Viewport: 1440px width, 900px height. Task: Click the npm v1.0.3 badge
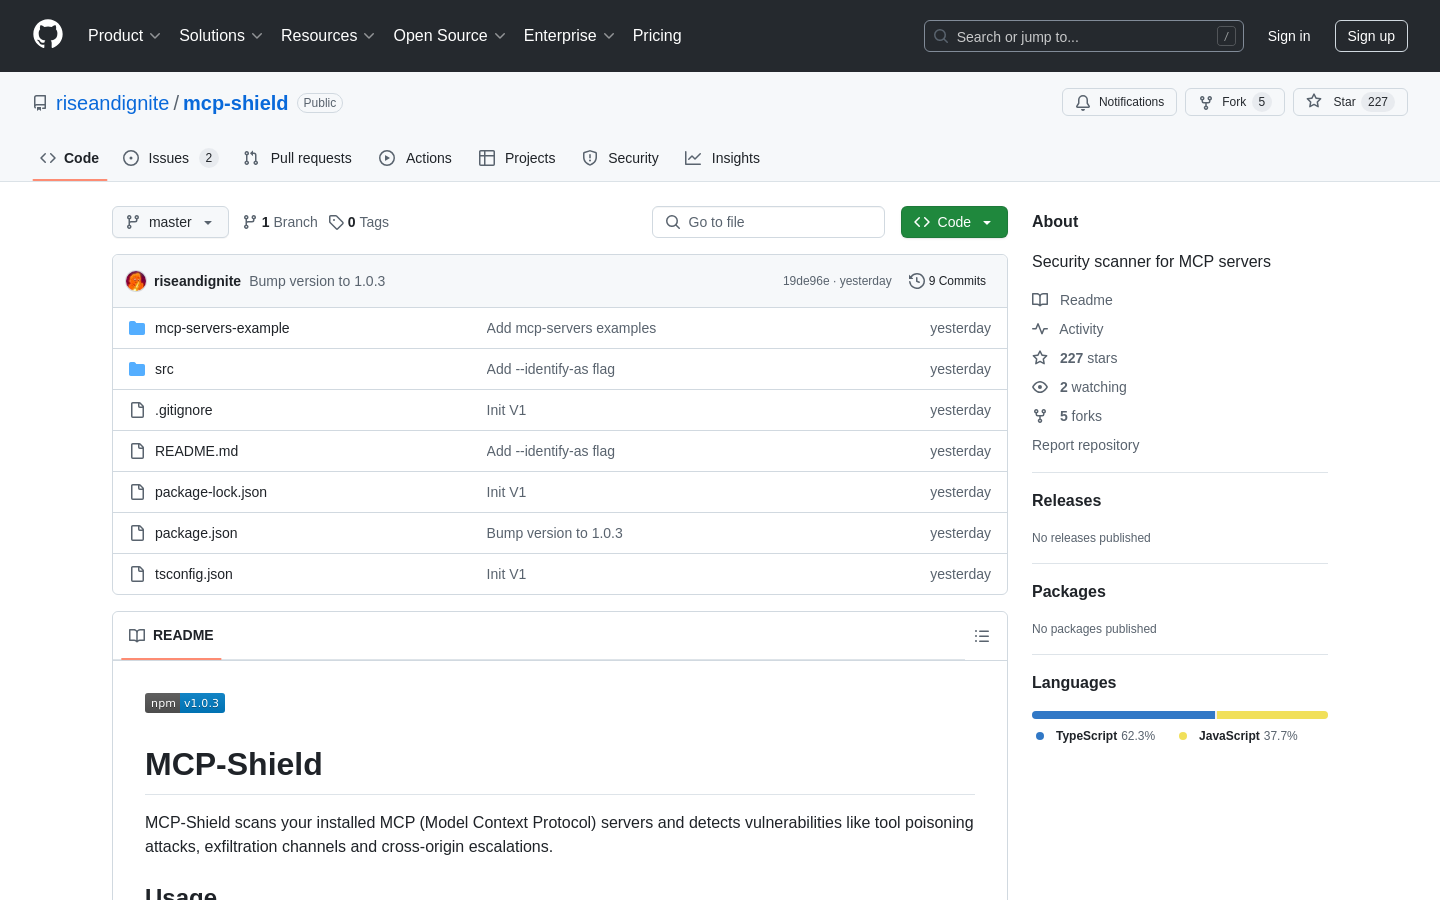point(185,703)
